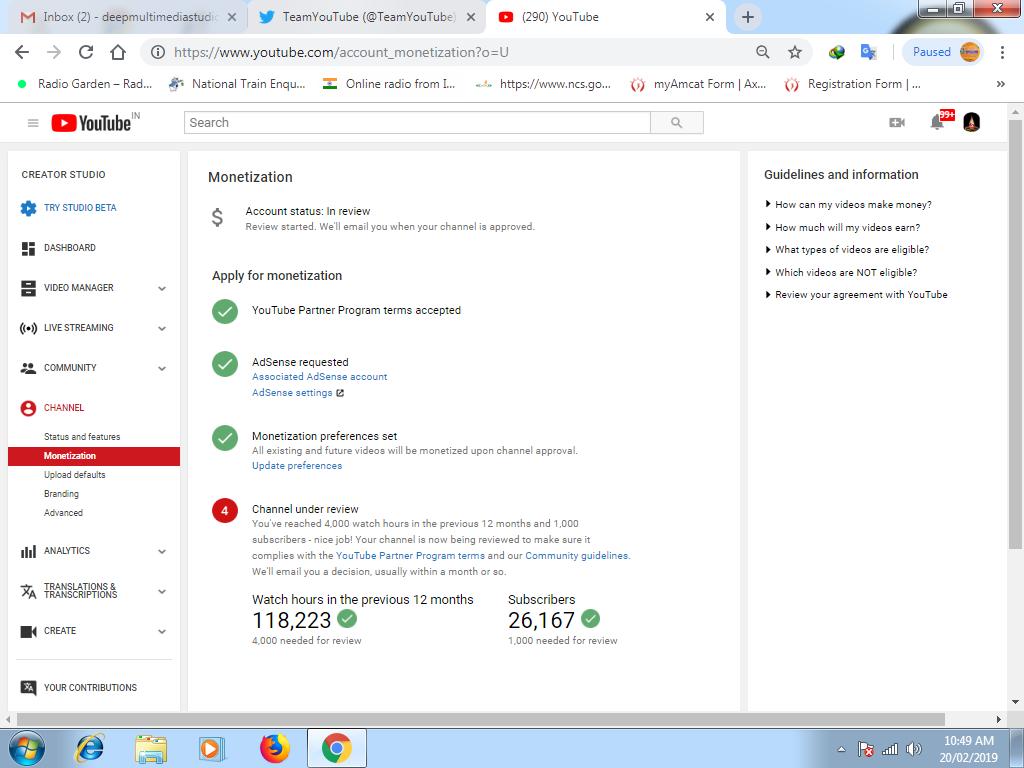
Task: Click the YouTube search input field
Action: pos(417,123)
